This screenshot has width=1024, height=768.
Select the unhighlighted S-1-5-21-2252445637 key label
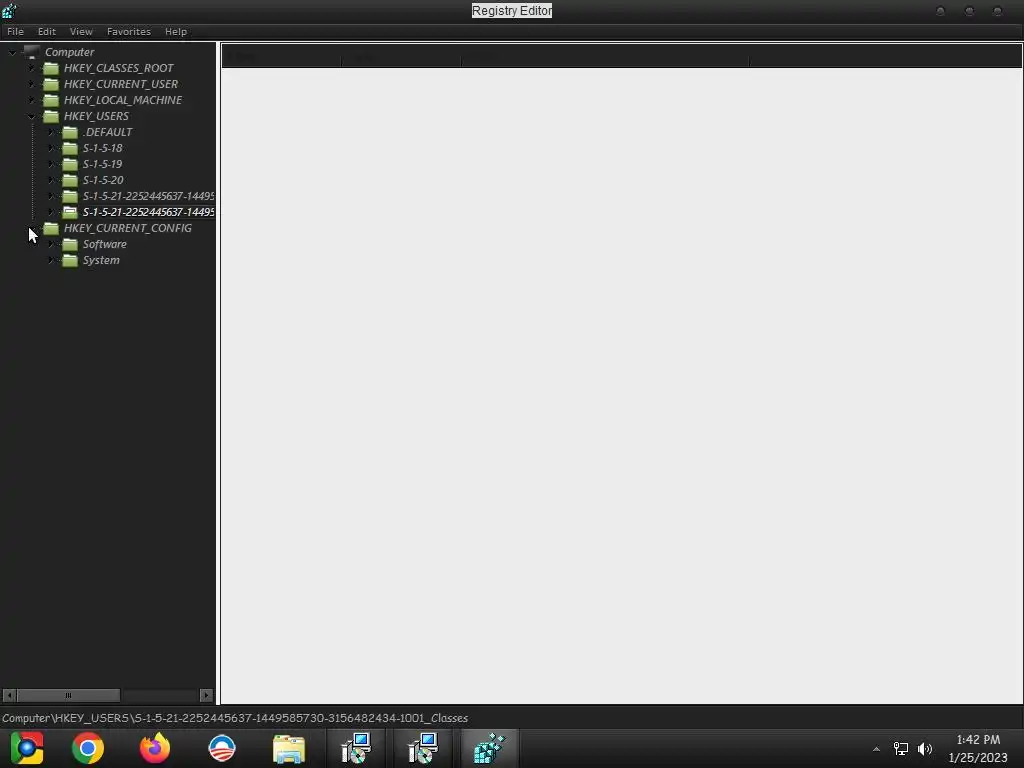point(148,196)
